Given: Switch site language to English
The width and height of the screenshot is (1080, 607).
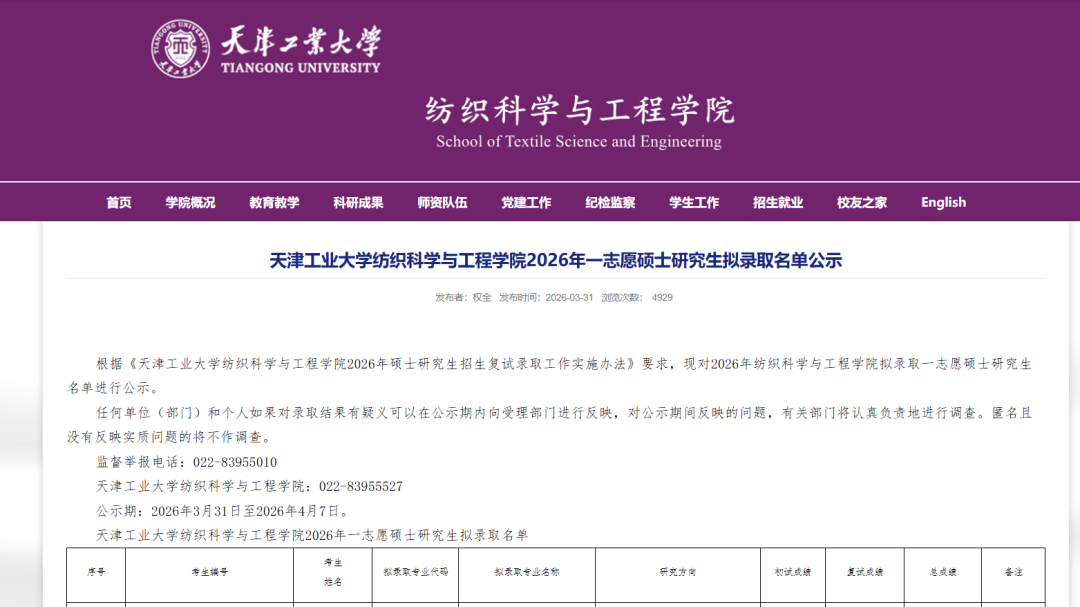Looking at the screenshot, I should pyautogui.click(x=943, y=202).
